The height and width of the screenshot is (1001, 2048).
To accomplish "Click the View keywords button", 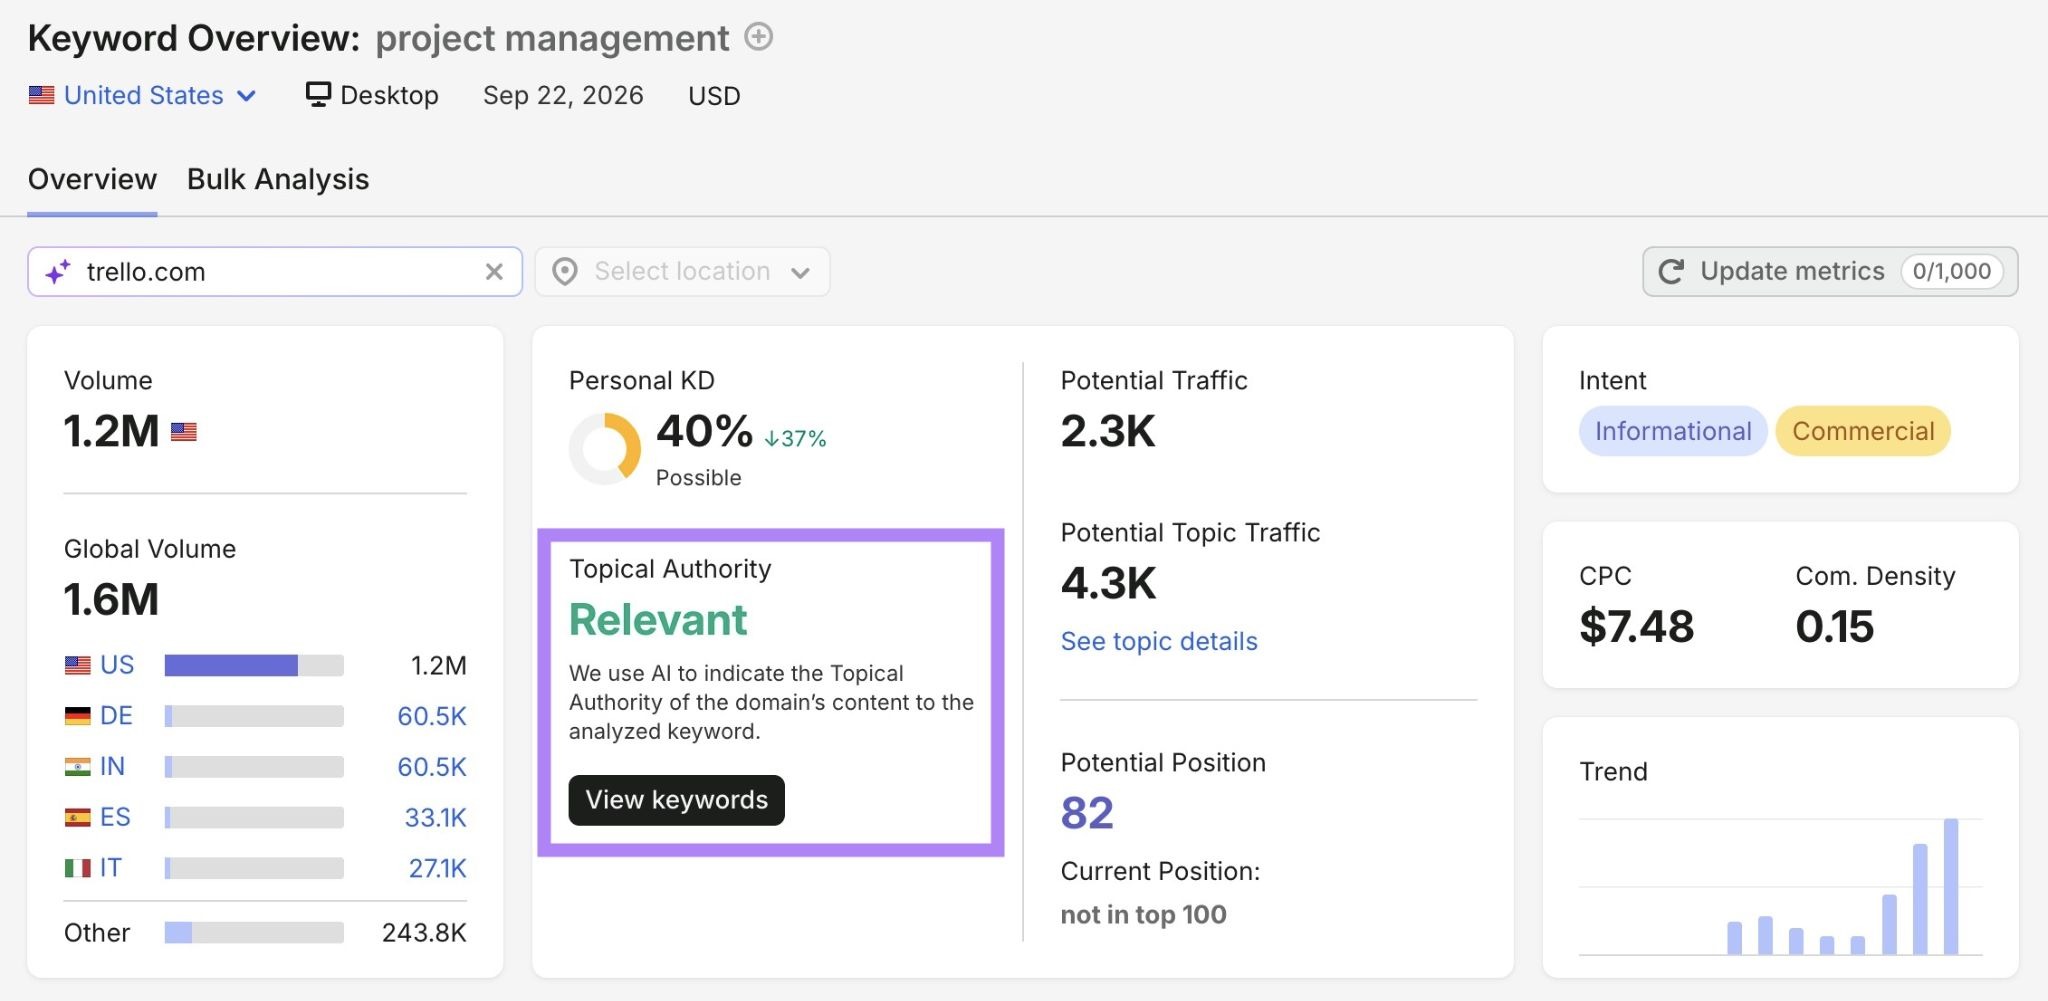I will (677, 800).
